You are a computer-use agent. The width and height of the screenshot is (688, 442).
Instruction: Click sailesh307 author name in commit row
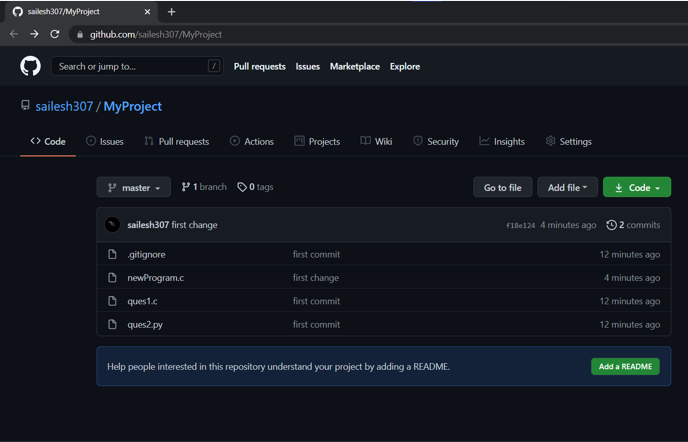point(148,225)
